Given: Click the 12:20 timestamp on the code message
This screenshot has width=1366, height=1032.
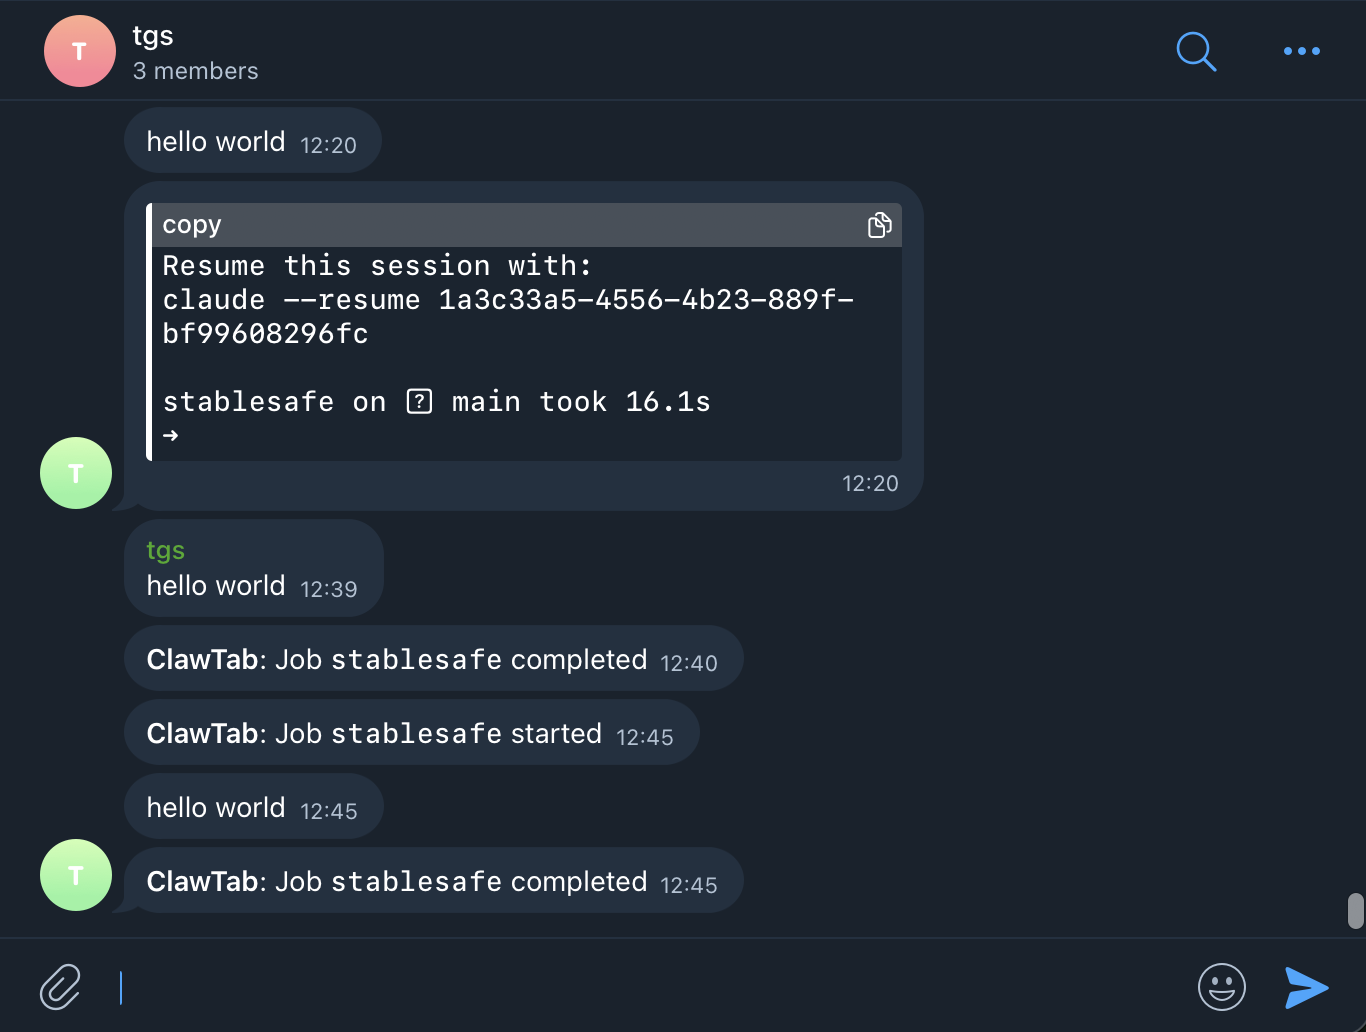Looking at the screenshot, I should click(x=868, y=483).
